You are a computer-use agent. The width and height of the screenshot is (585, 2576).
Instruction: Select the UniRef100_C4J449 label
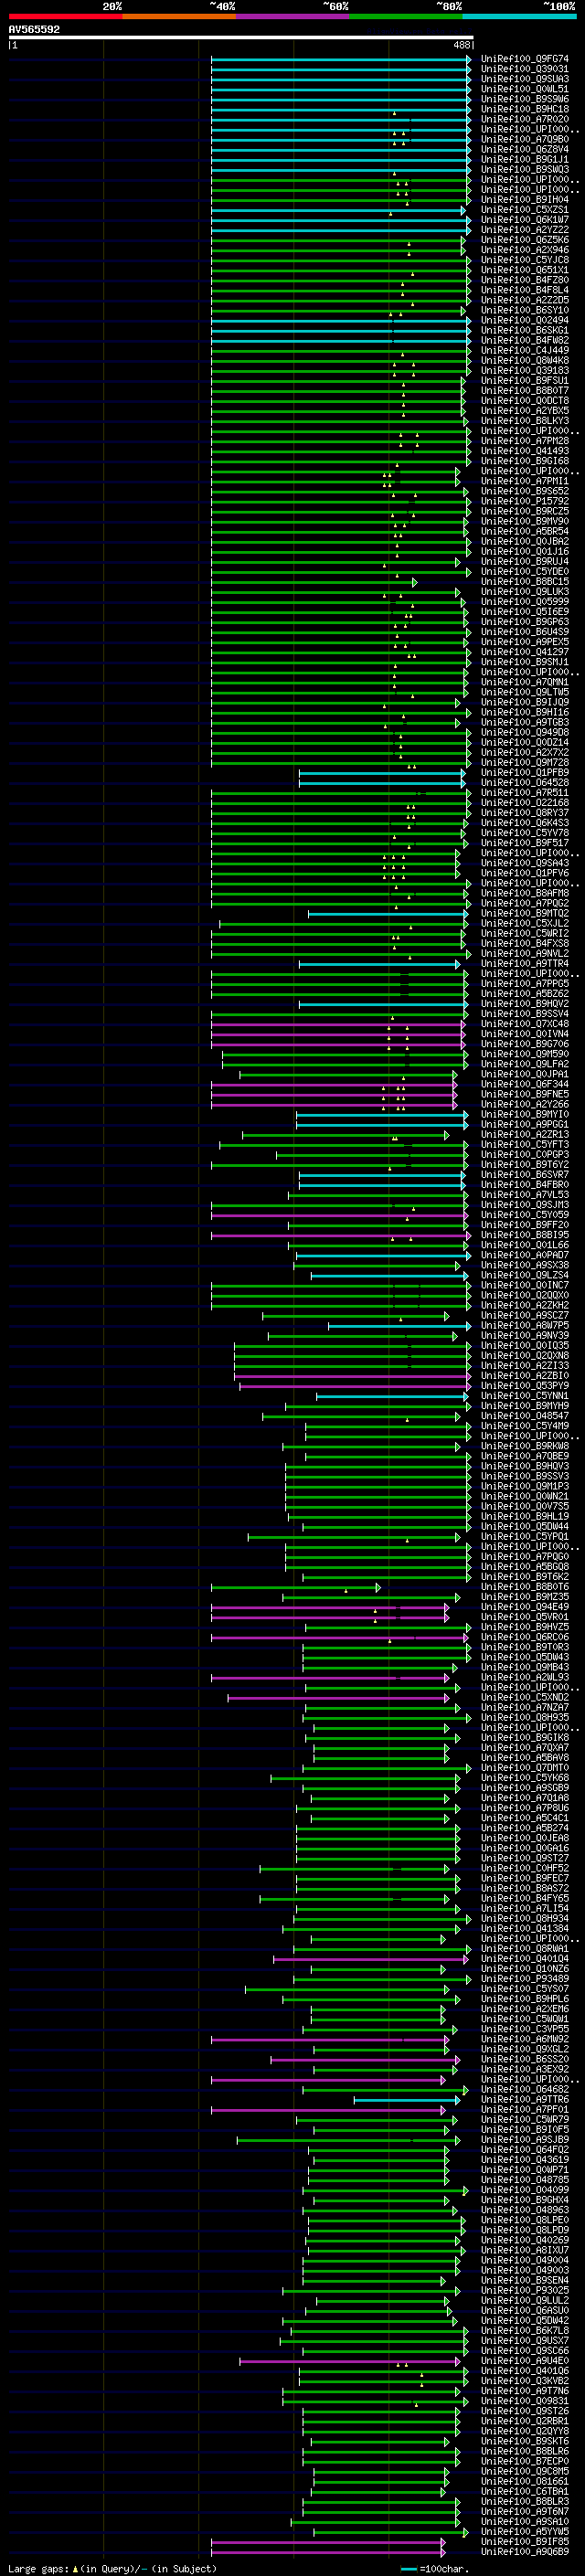tap(525, 350)
